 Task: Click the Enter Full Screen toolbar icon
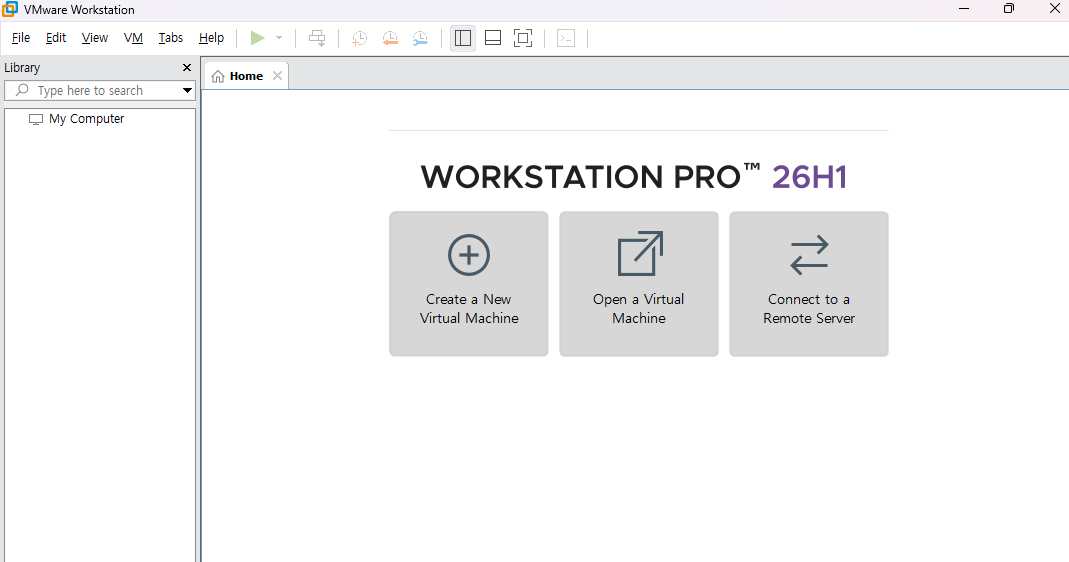pos(523,38)
